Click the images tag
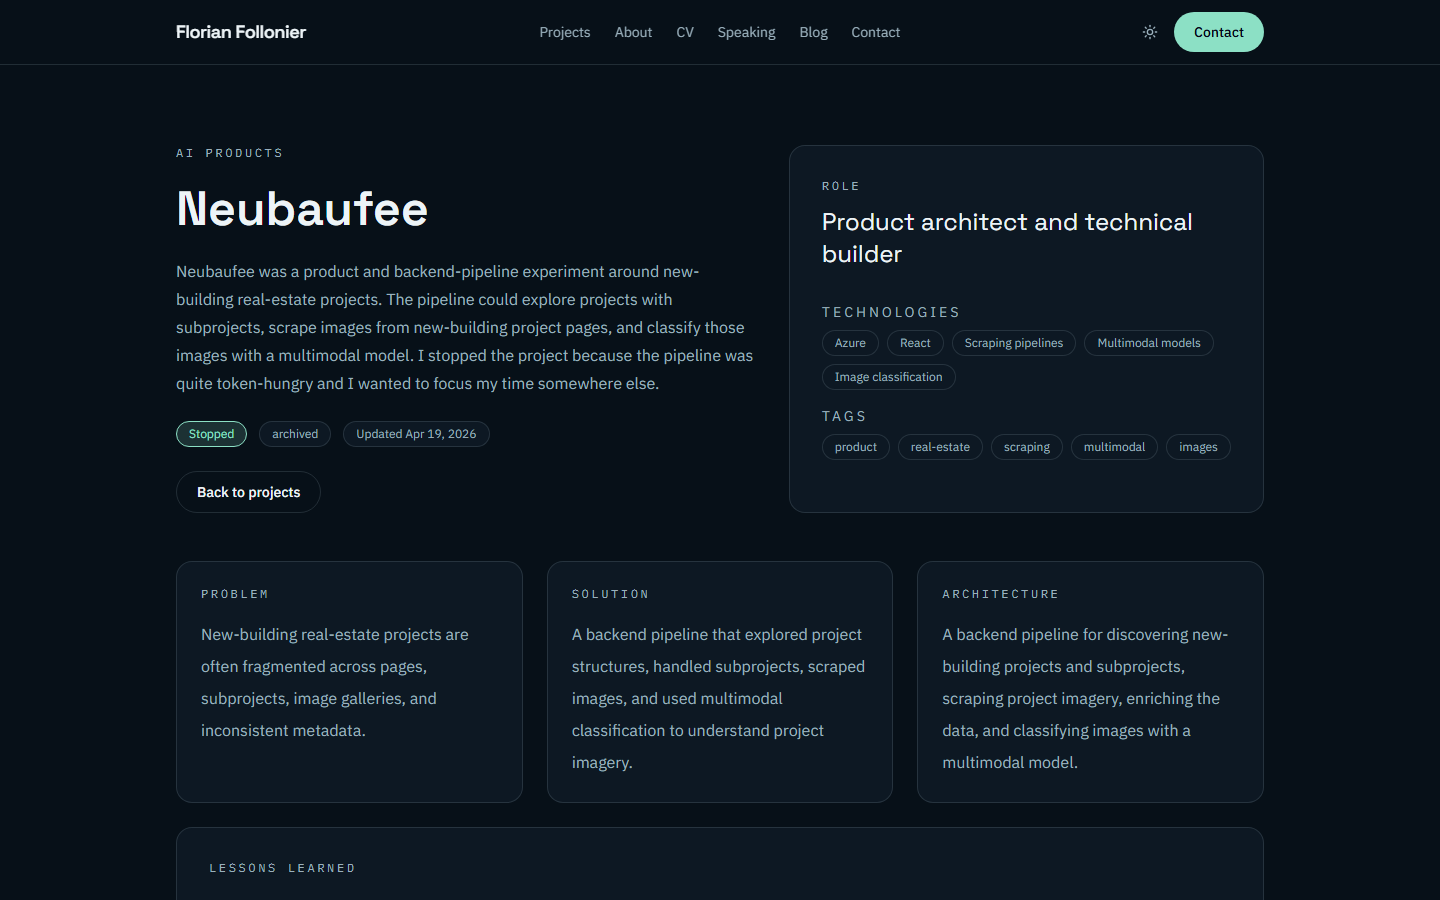The image size is (1440, 900). point(1198,447)
